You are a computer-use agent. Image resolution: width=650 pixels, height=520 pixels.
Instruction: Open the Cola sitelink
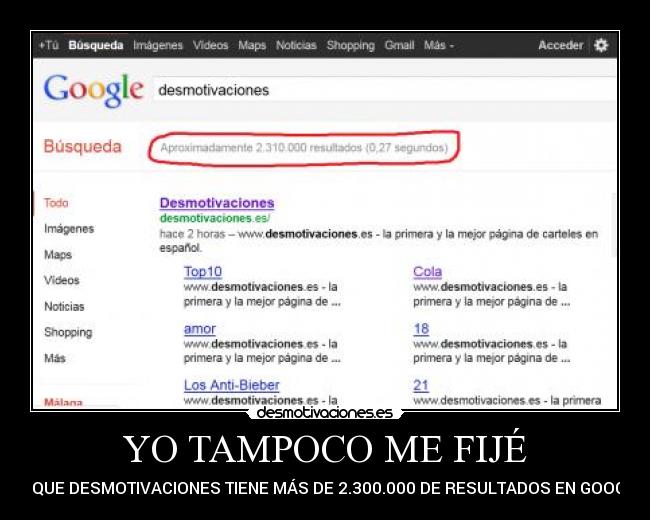(x=427, y=272)
